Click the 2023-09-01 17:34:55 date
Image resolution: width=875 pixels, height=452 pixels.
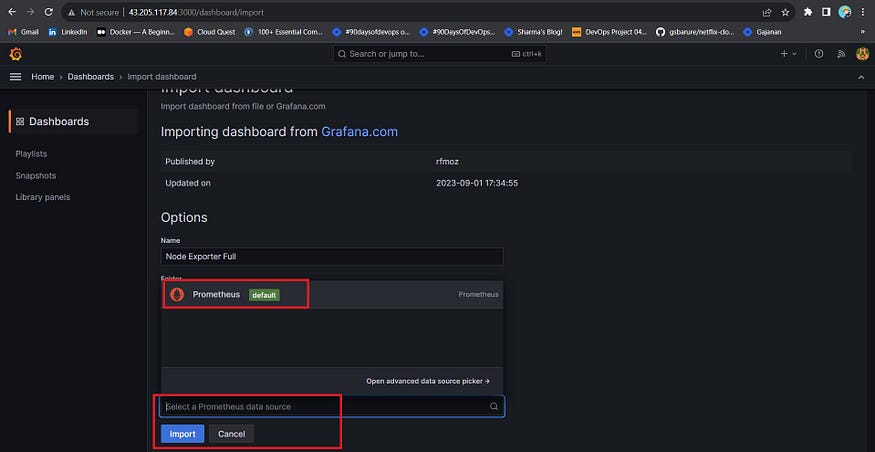pyautogui.click(x=477, y=183)
